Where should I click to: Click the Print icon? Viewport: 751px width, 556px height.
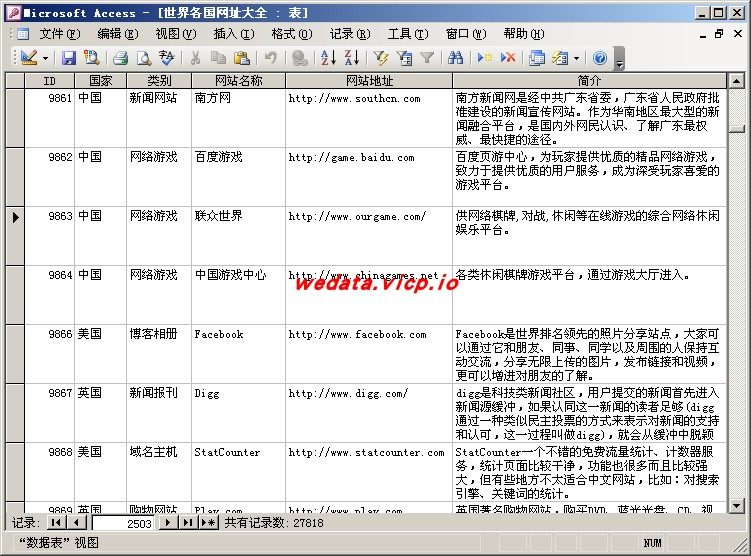pos(120,58)
